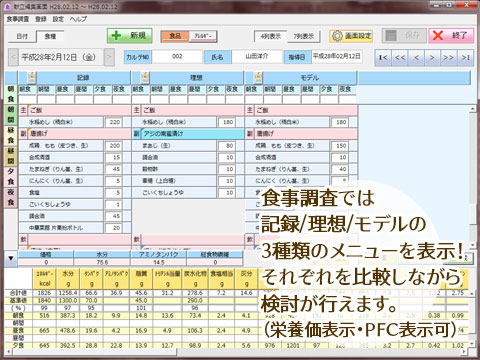480x360 pixels.
Task: Click the 氏名 field showing 山田洋介
Action: pos(257,57)
